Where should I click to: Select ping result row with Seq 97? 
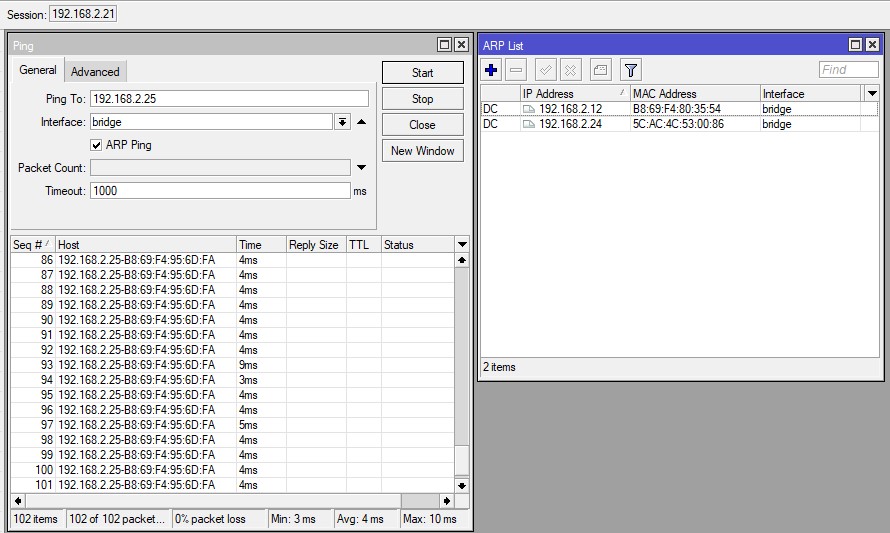233,425
